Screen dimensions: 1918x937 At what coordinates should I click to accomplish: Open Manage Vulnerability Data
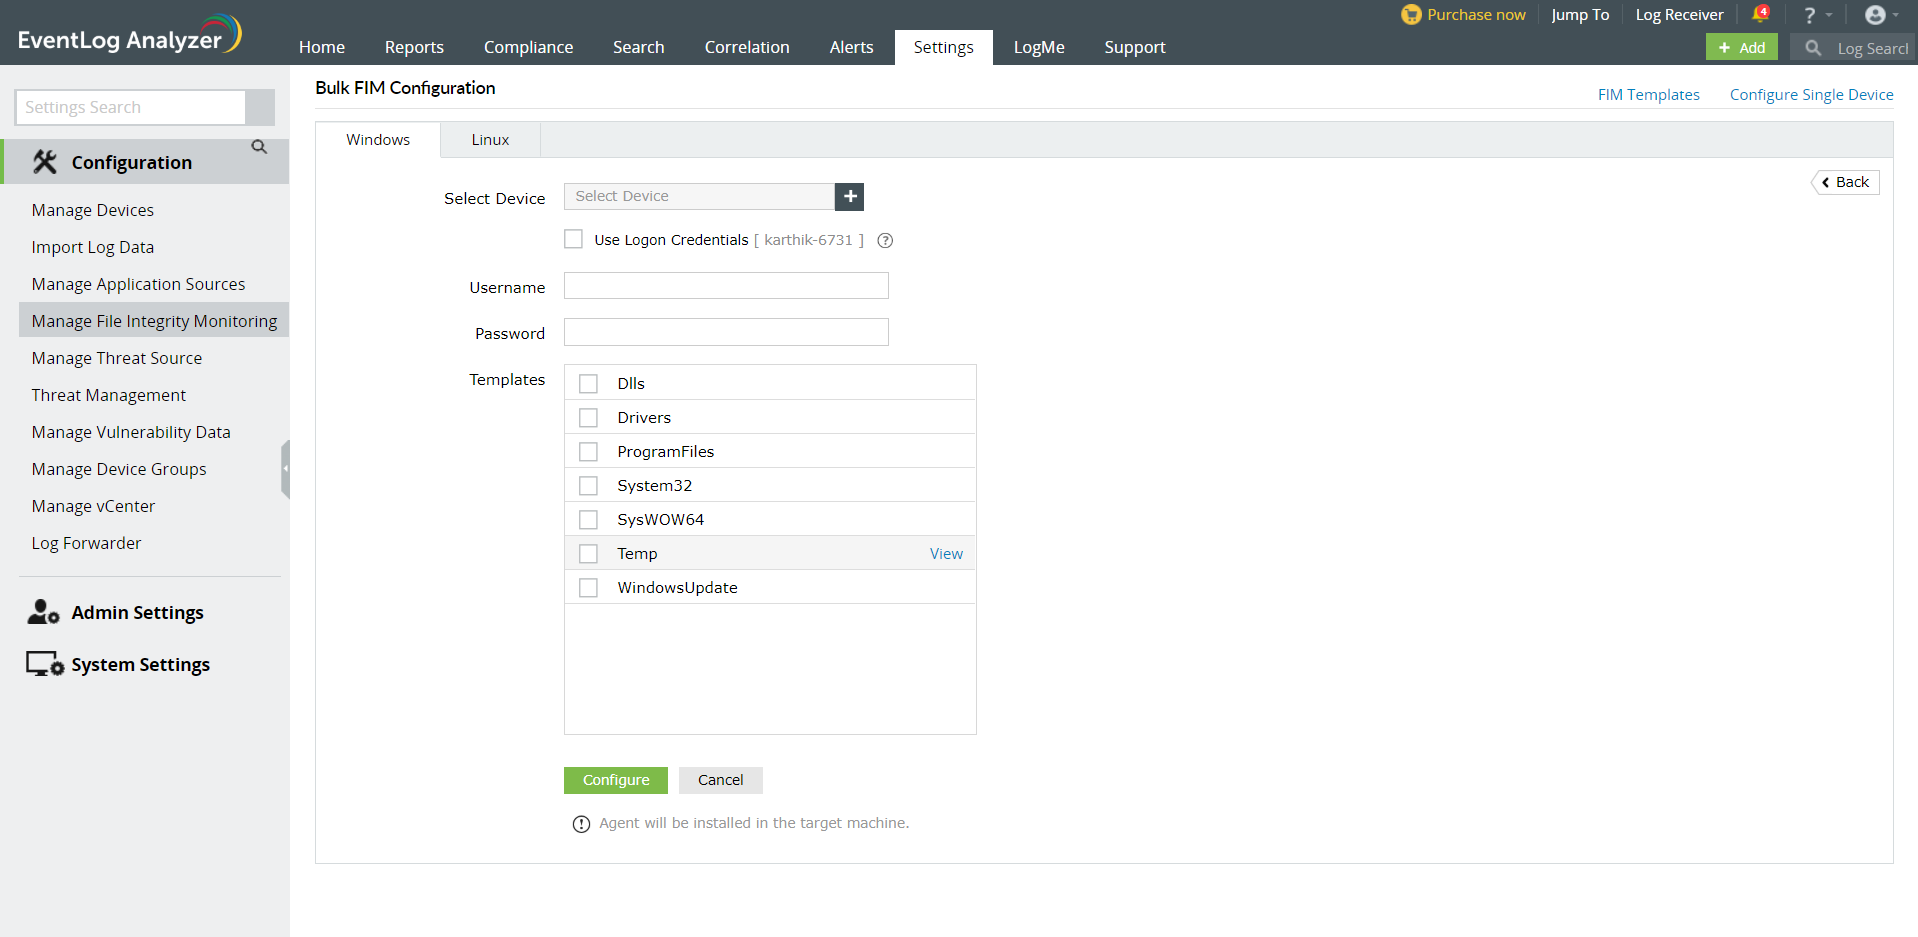[131, 432]
